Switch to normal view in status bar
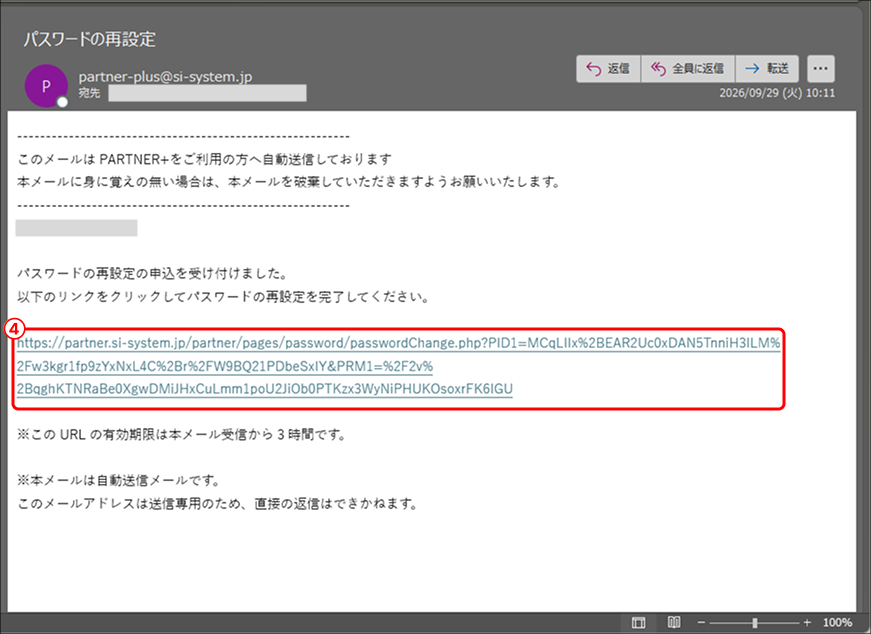The width and height of the screenshot is (871, 634). click(x=639, y=622)
